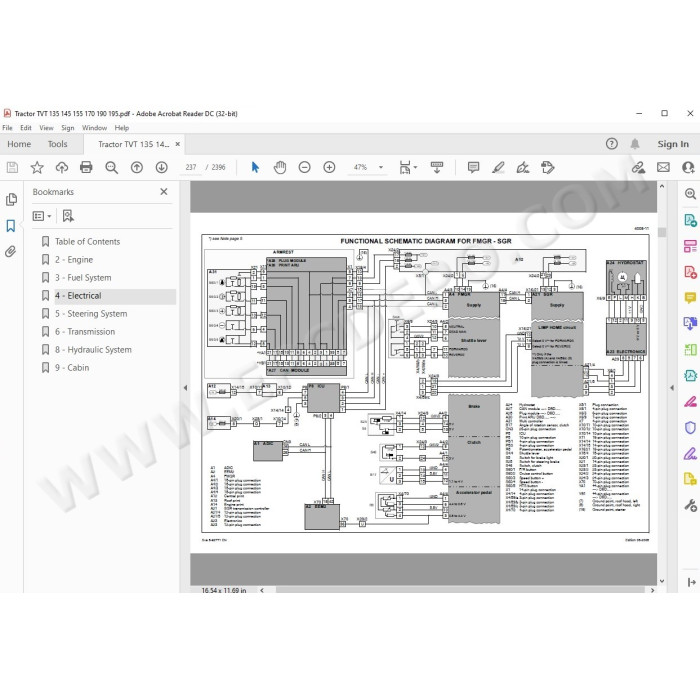This screenshot has height=700, width=700.
Task: Open the Comment tool in right pane
Action: click(x=690, y=297)
